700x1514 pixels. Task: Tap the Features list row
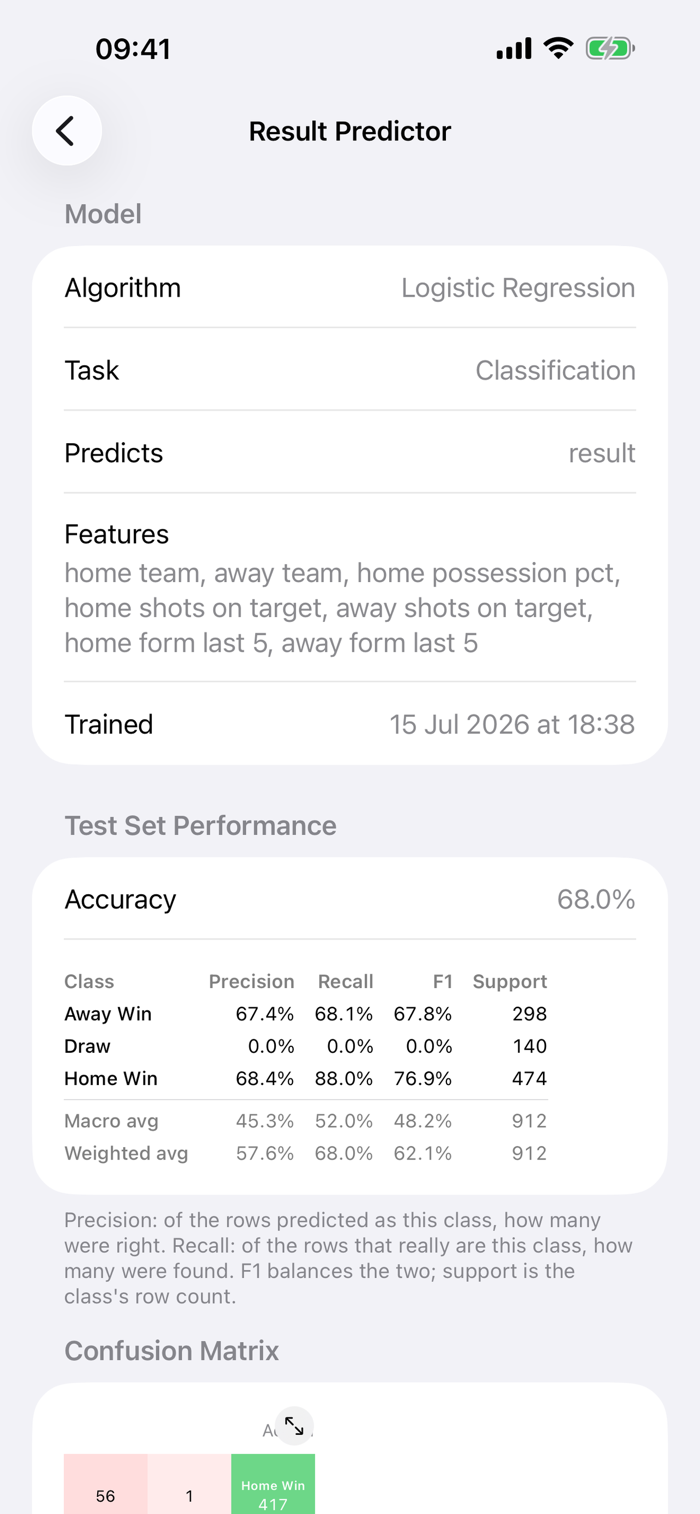click(350, 588)
